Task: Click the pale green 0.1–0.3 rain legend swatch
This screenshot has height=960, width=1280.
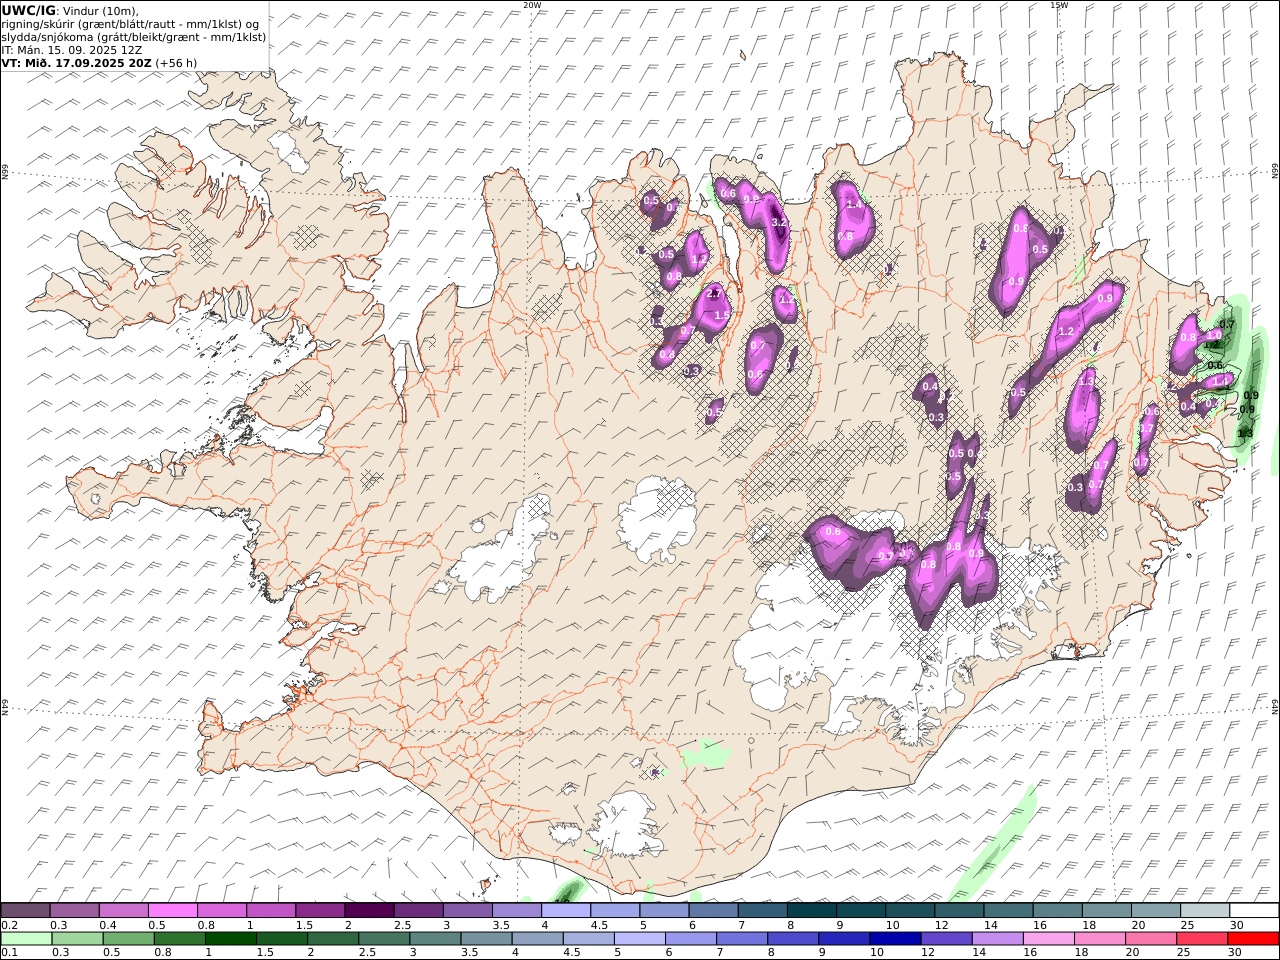Action: (x=26, y=938)
